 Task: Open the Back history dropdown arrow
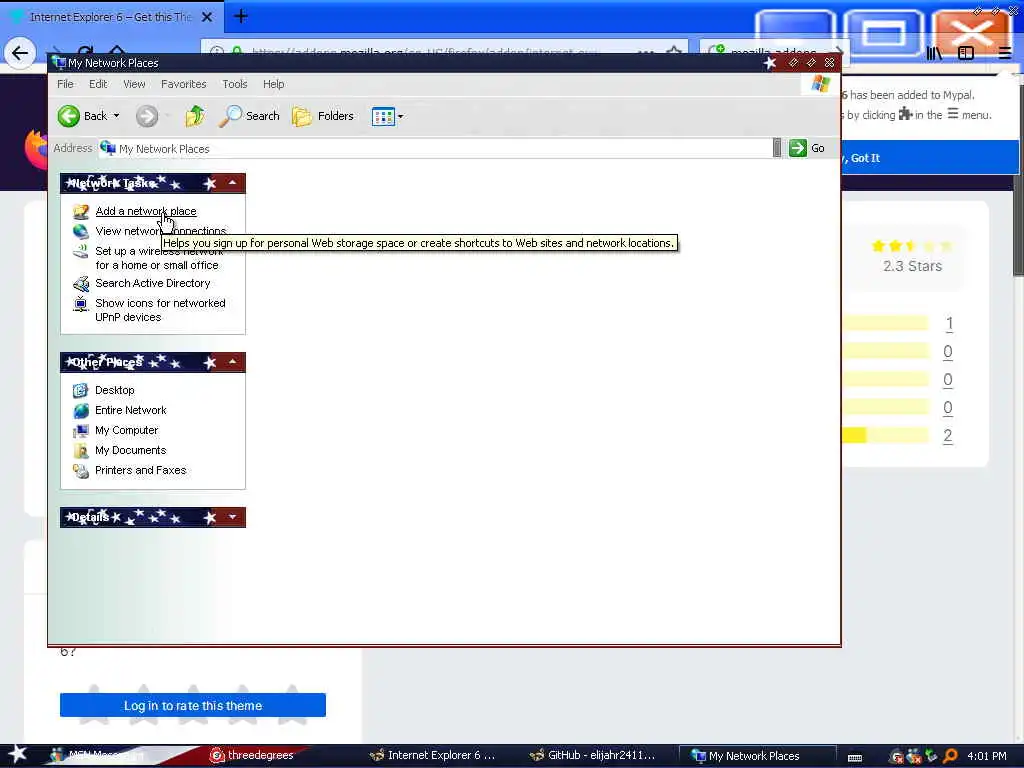pyautogui.click(x=116, y=116)
